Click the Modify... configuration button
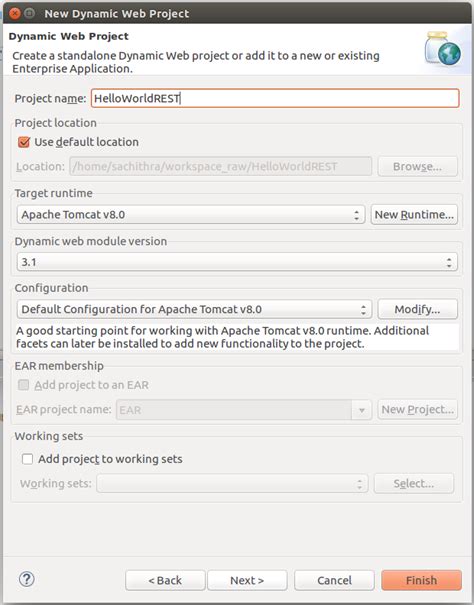 pos(418,309)
